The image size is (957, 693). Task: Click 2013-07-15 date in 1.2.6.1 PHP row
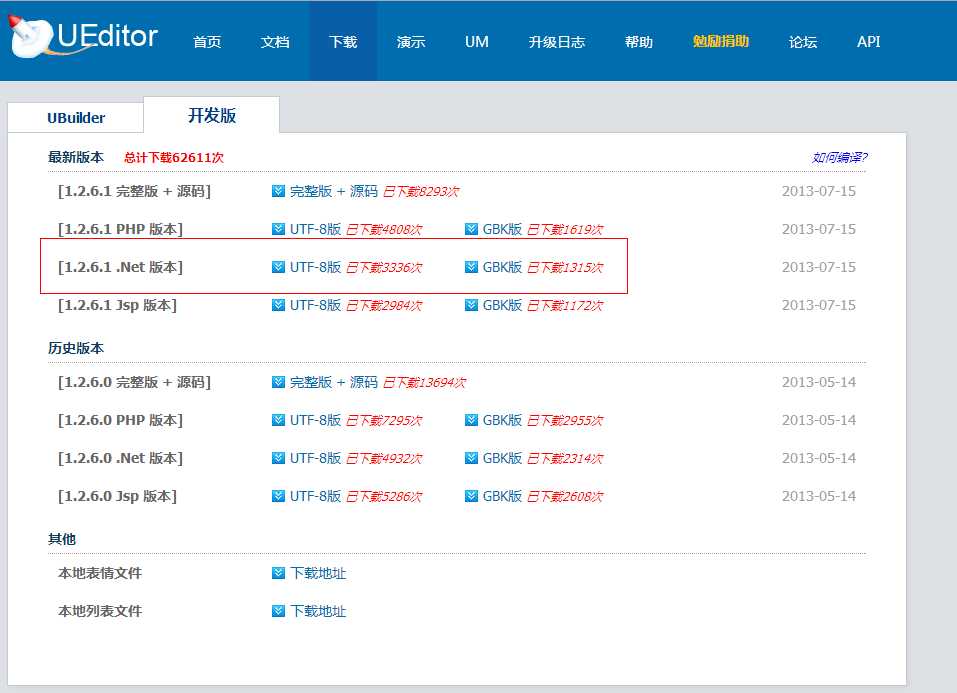point(818,229)
